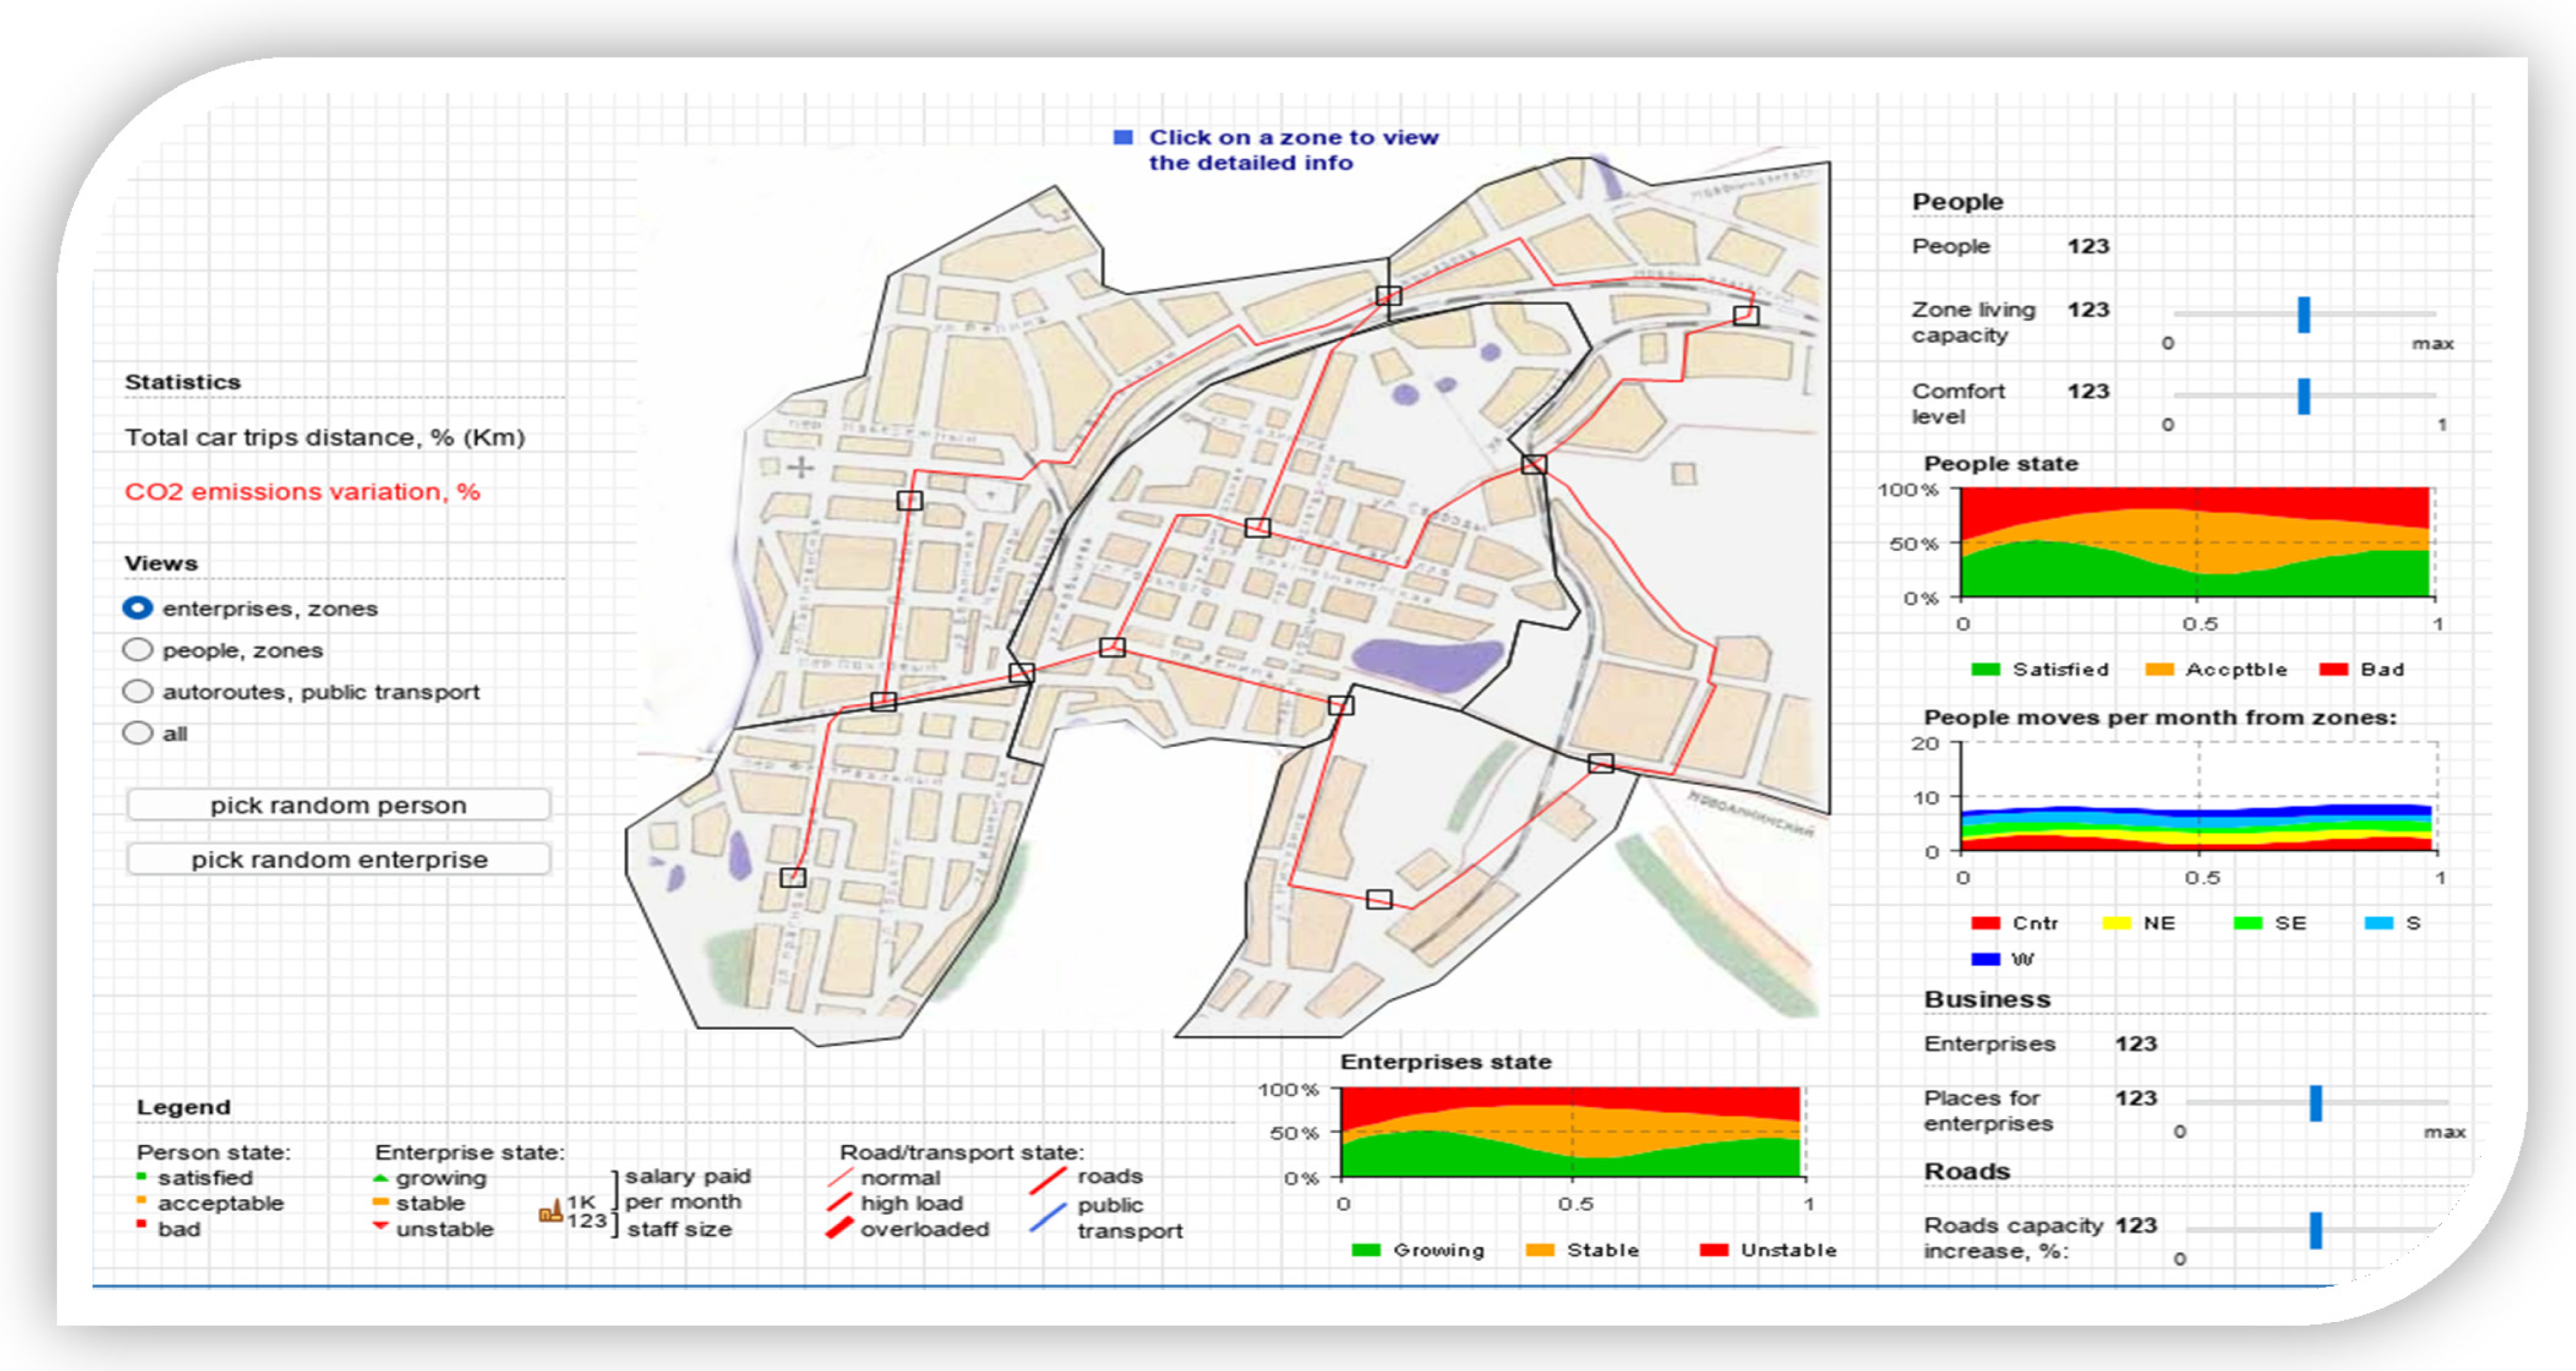Click the Roads capacity increase slider handle
Screen dimensions: 2576x1371
(2316, 1230)
